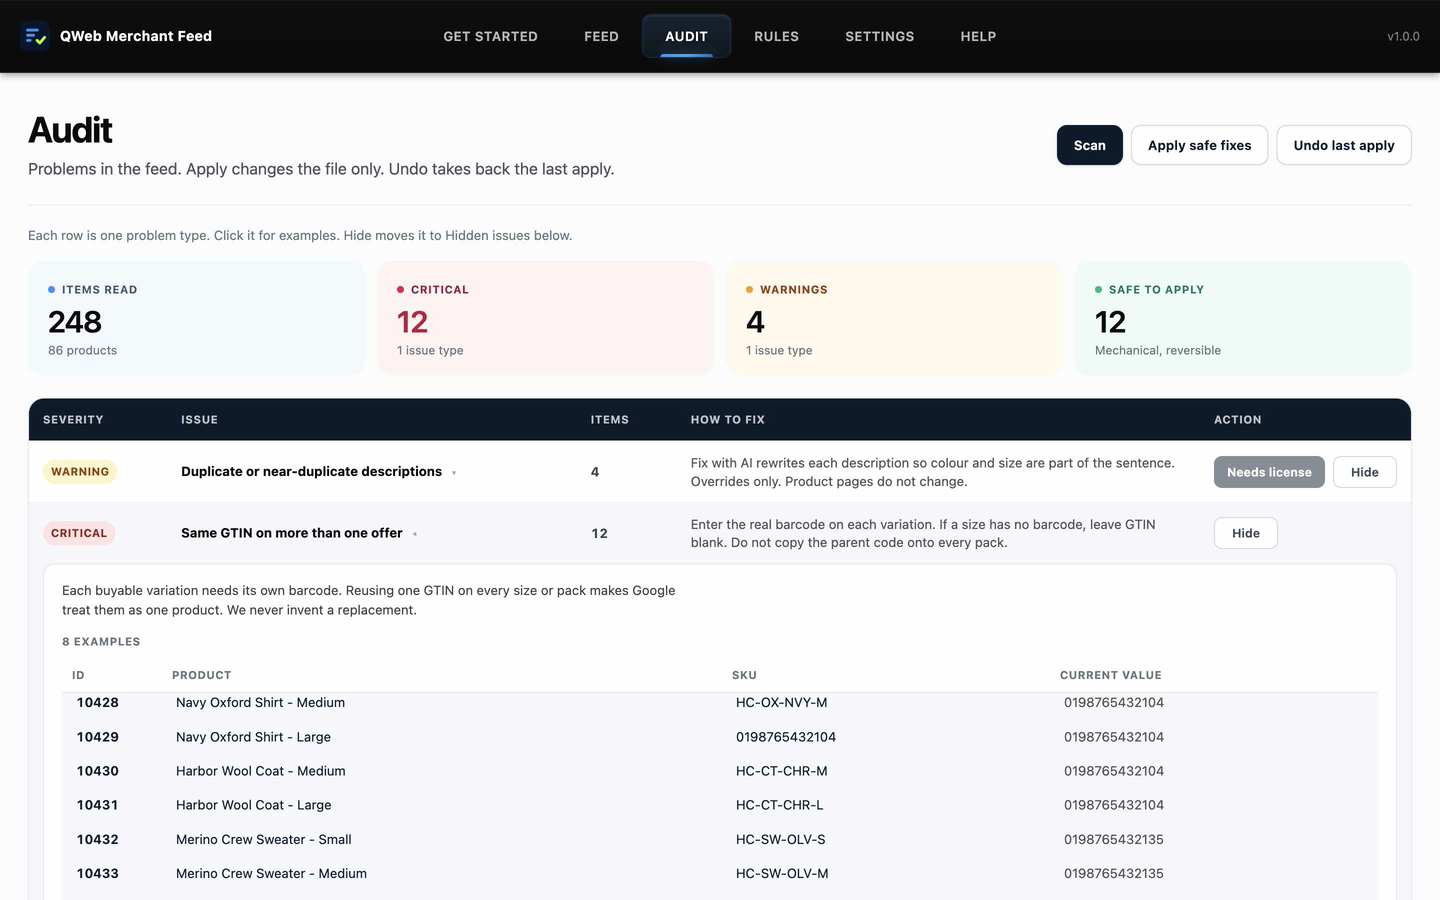Click the SEVERITY column header
Screen dimensions: 1440x900
point(73,420)
